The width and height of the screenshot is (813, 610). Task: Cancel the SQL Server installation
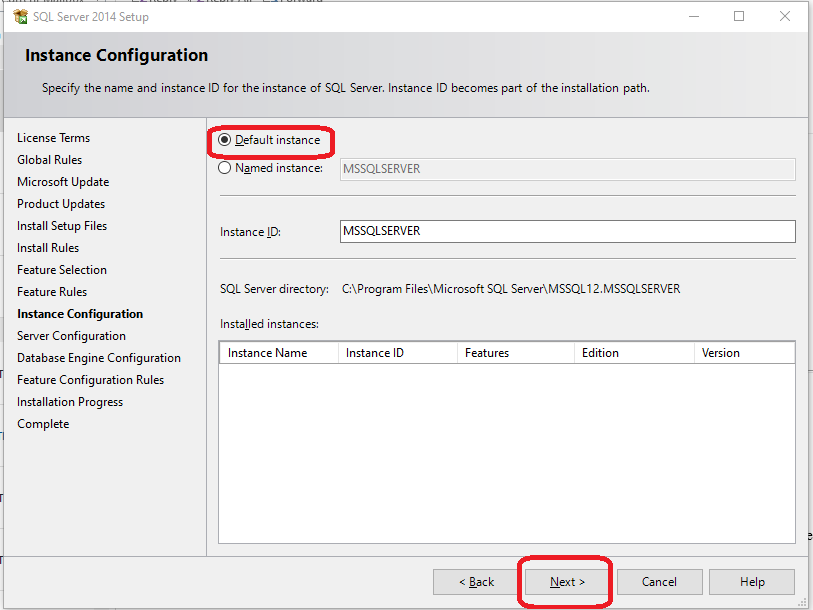659,581
